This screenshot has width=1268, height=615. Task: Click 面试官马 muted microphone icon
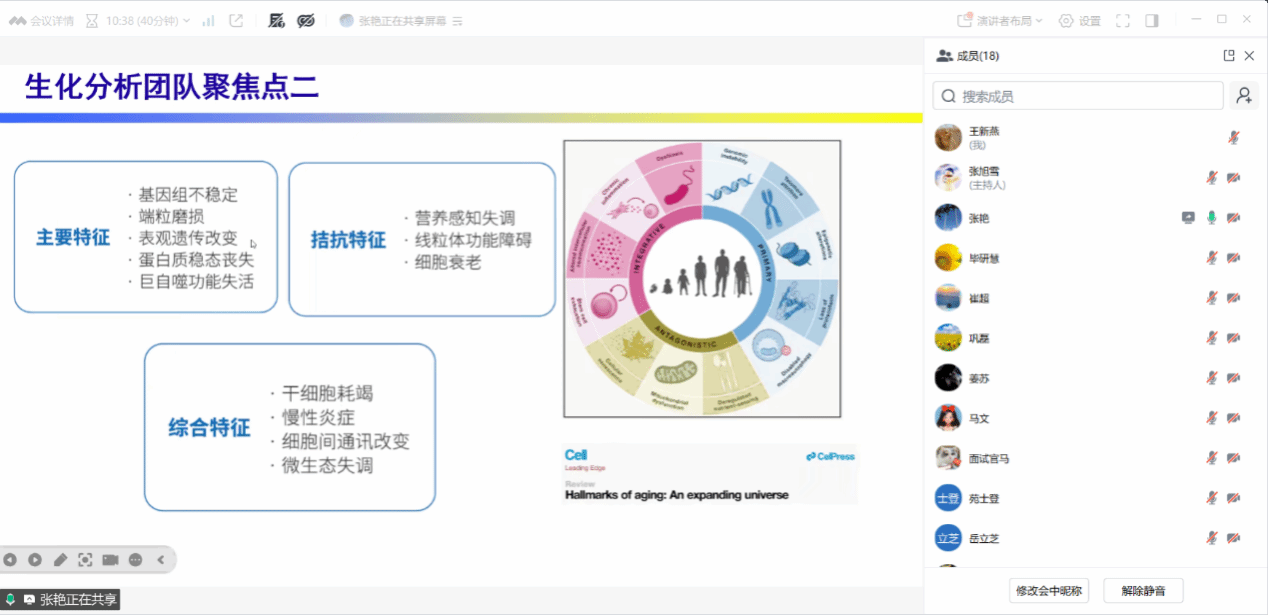(1212, 458)
